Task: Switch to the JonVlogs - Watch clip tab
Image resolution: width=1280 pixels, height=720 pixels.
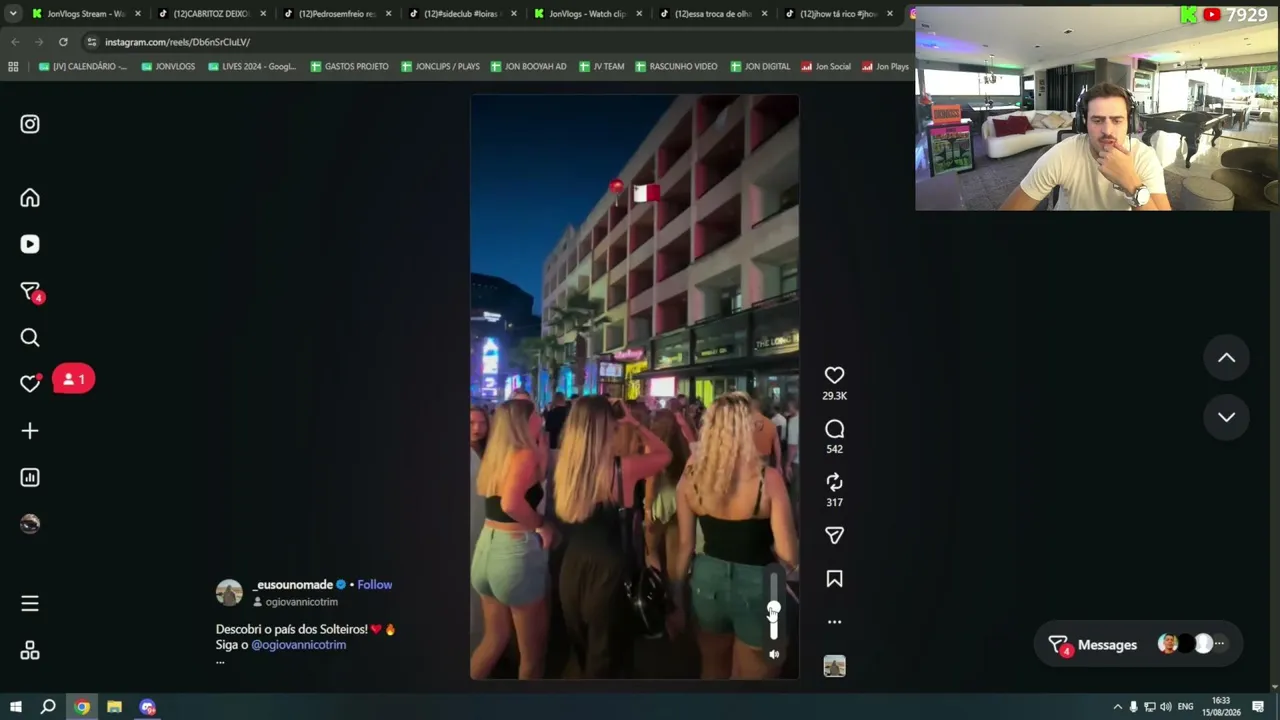Action: (588, 14)
